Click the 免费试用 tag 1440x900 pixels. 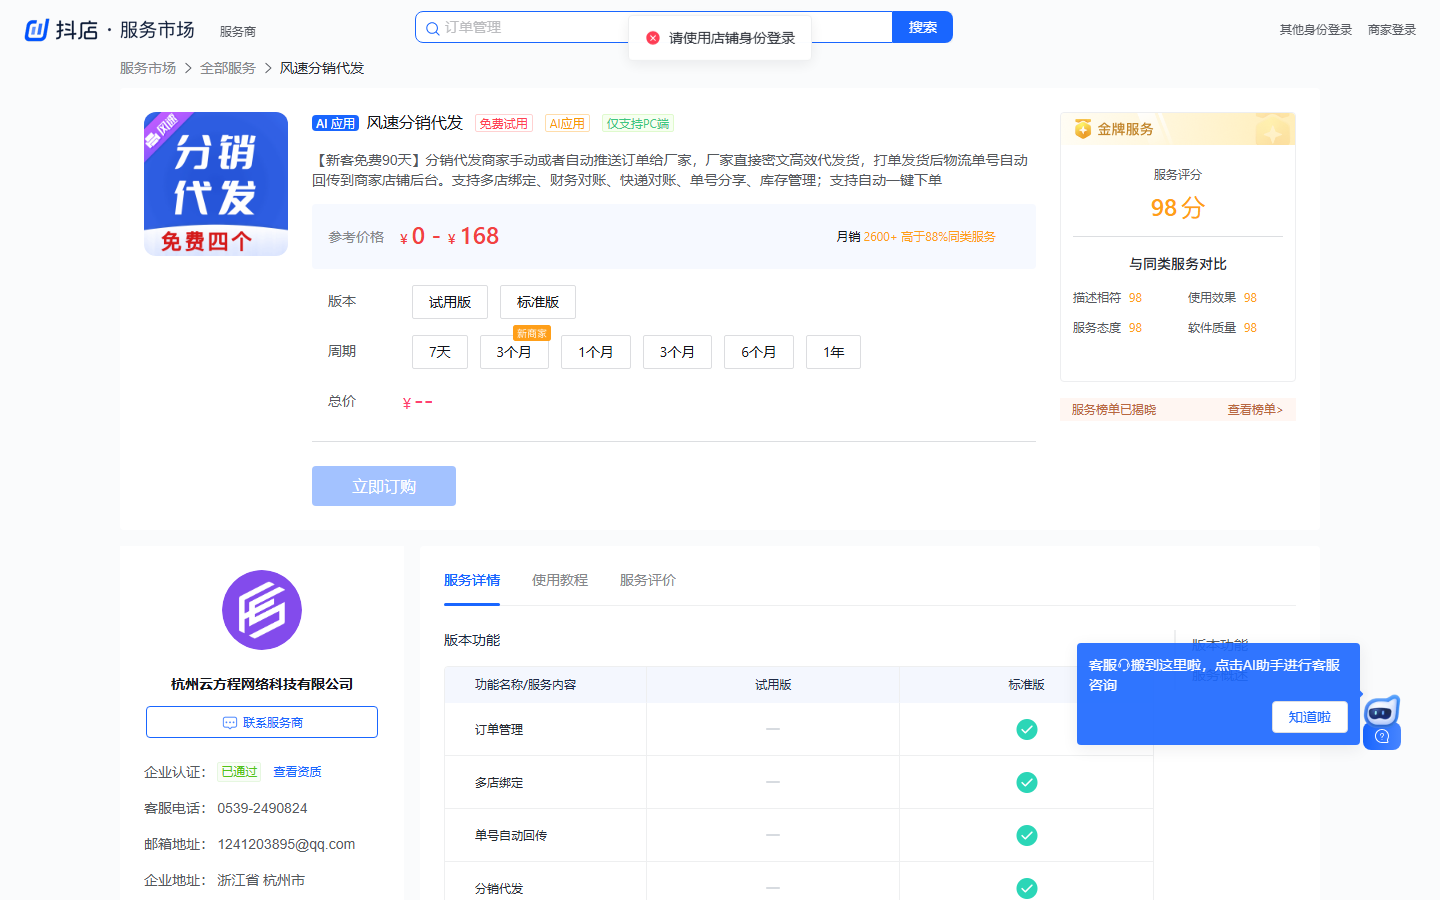coord(503,124)
